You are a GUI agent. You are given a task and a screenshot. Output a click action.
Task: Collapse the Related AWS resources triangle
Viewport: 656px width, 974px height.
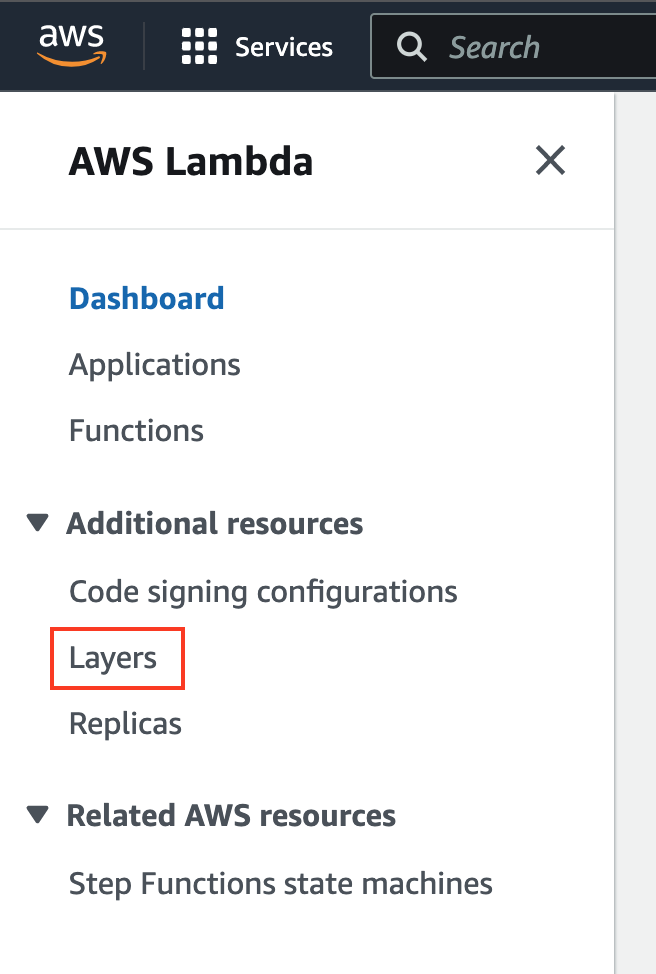coord(38,814)
